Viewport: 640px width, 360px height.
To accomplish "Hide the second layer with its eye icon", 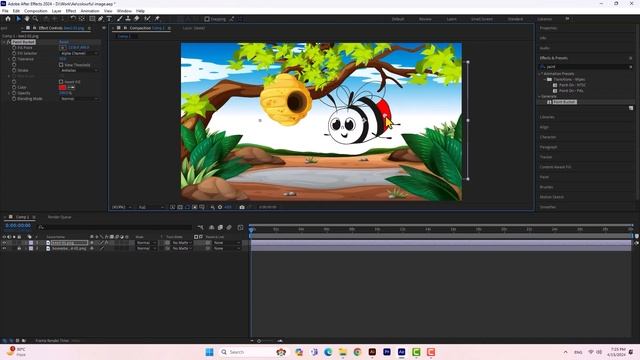I will 4,248.
